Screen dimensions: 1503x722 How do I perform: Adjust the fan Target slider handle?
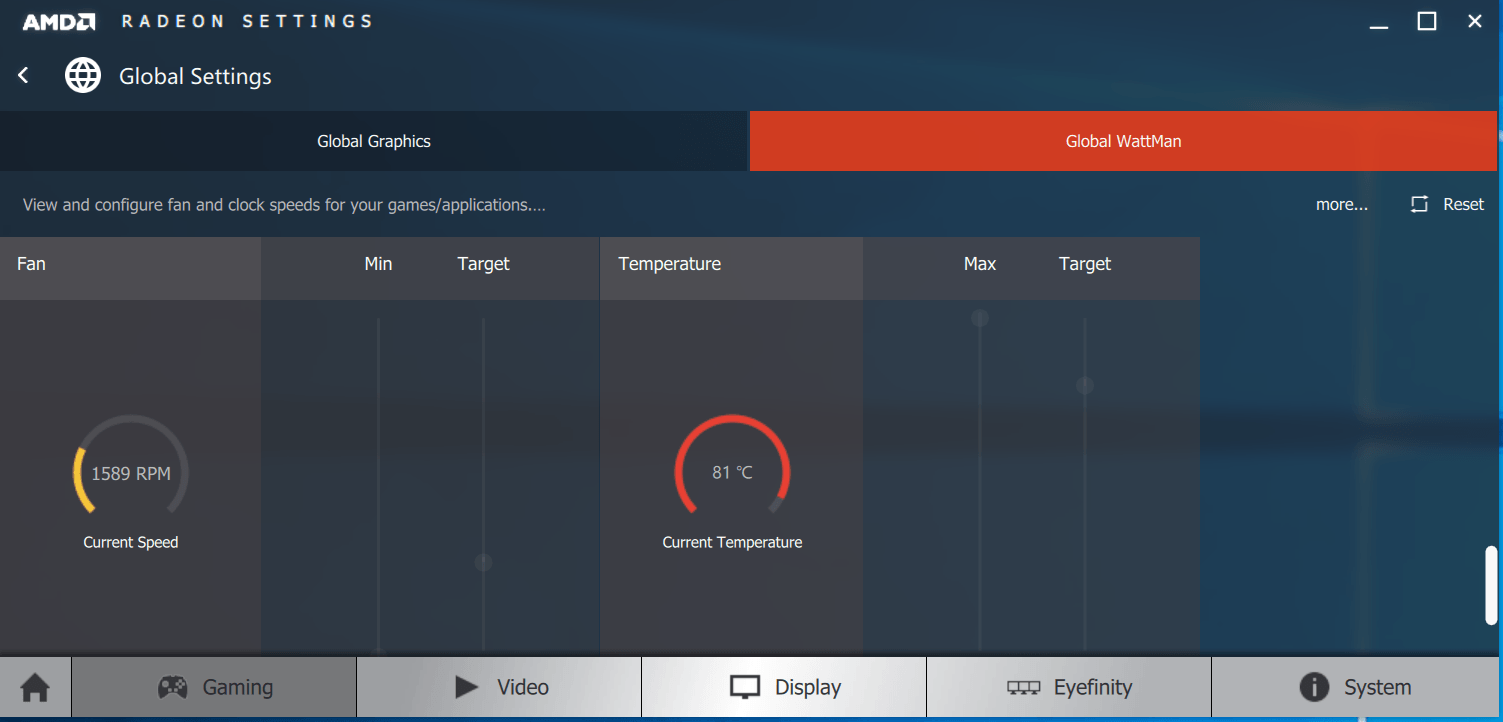point(483,563)
